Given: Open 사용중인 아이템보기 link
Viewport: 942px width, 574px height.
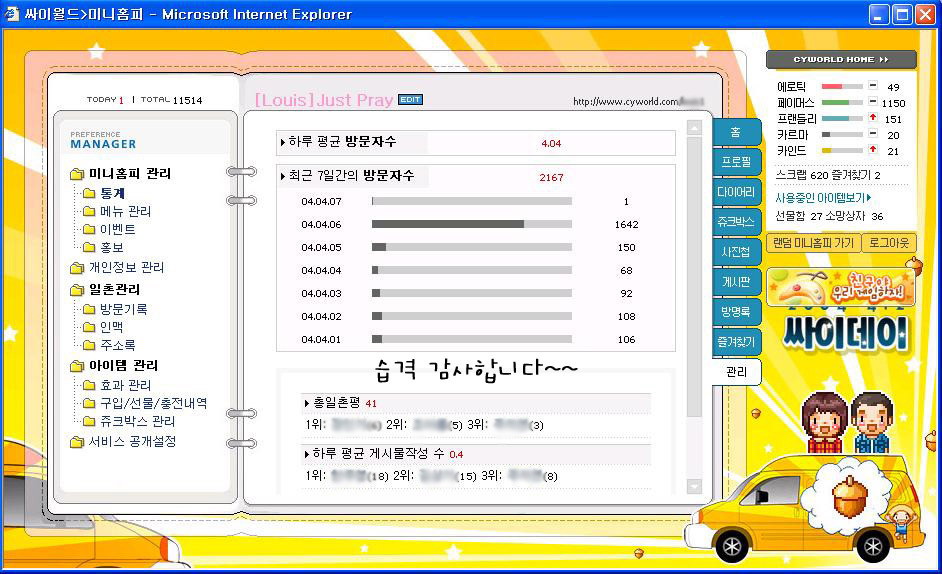Looking at the screenshot, I should pos(823,198).
